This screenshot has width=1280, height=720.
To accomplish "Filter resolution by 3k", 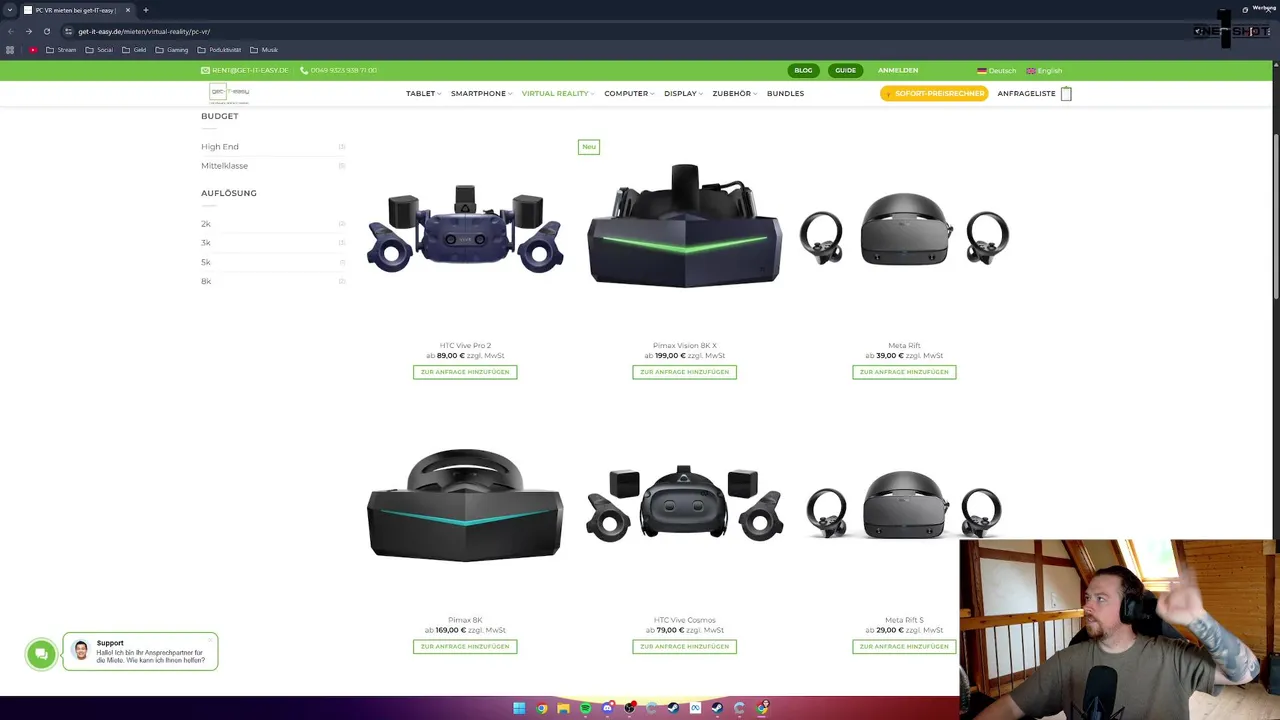I will click(x=206, y=243).
